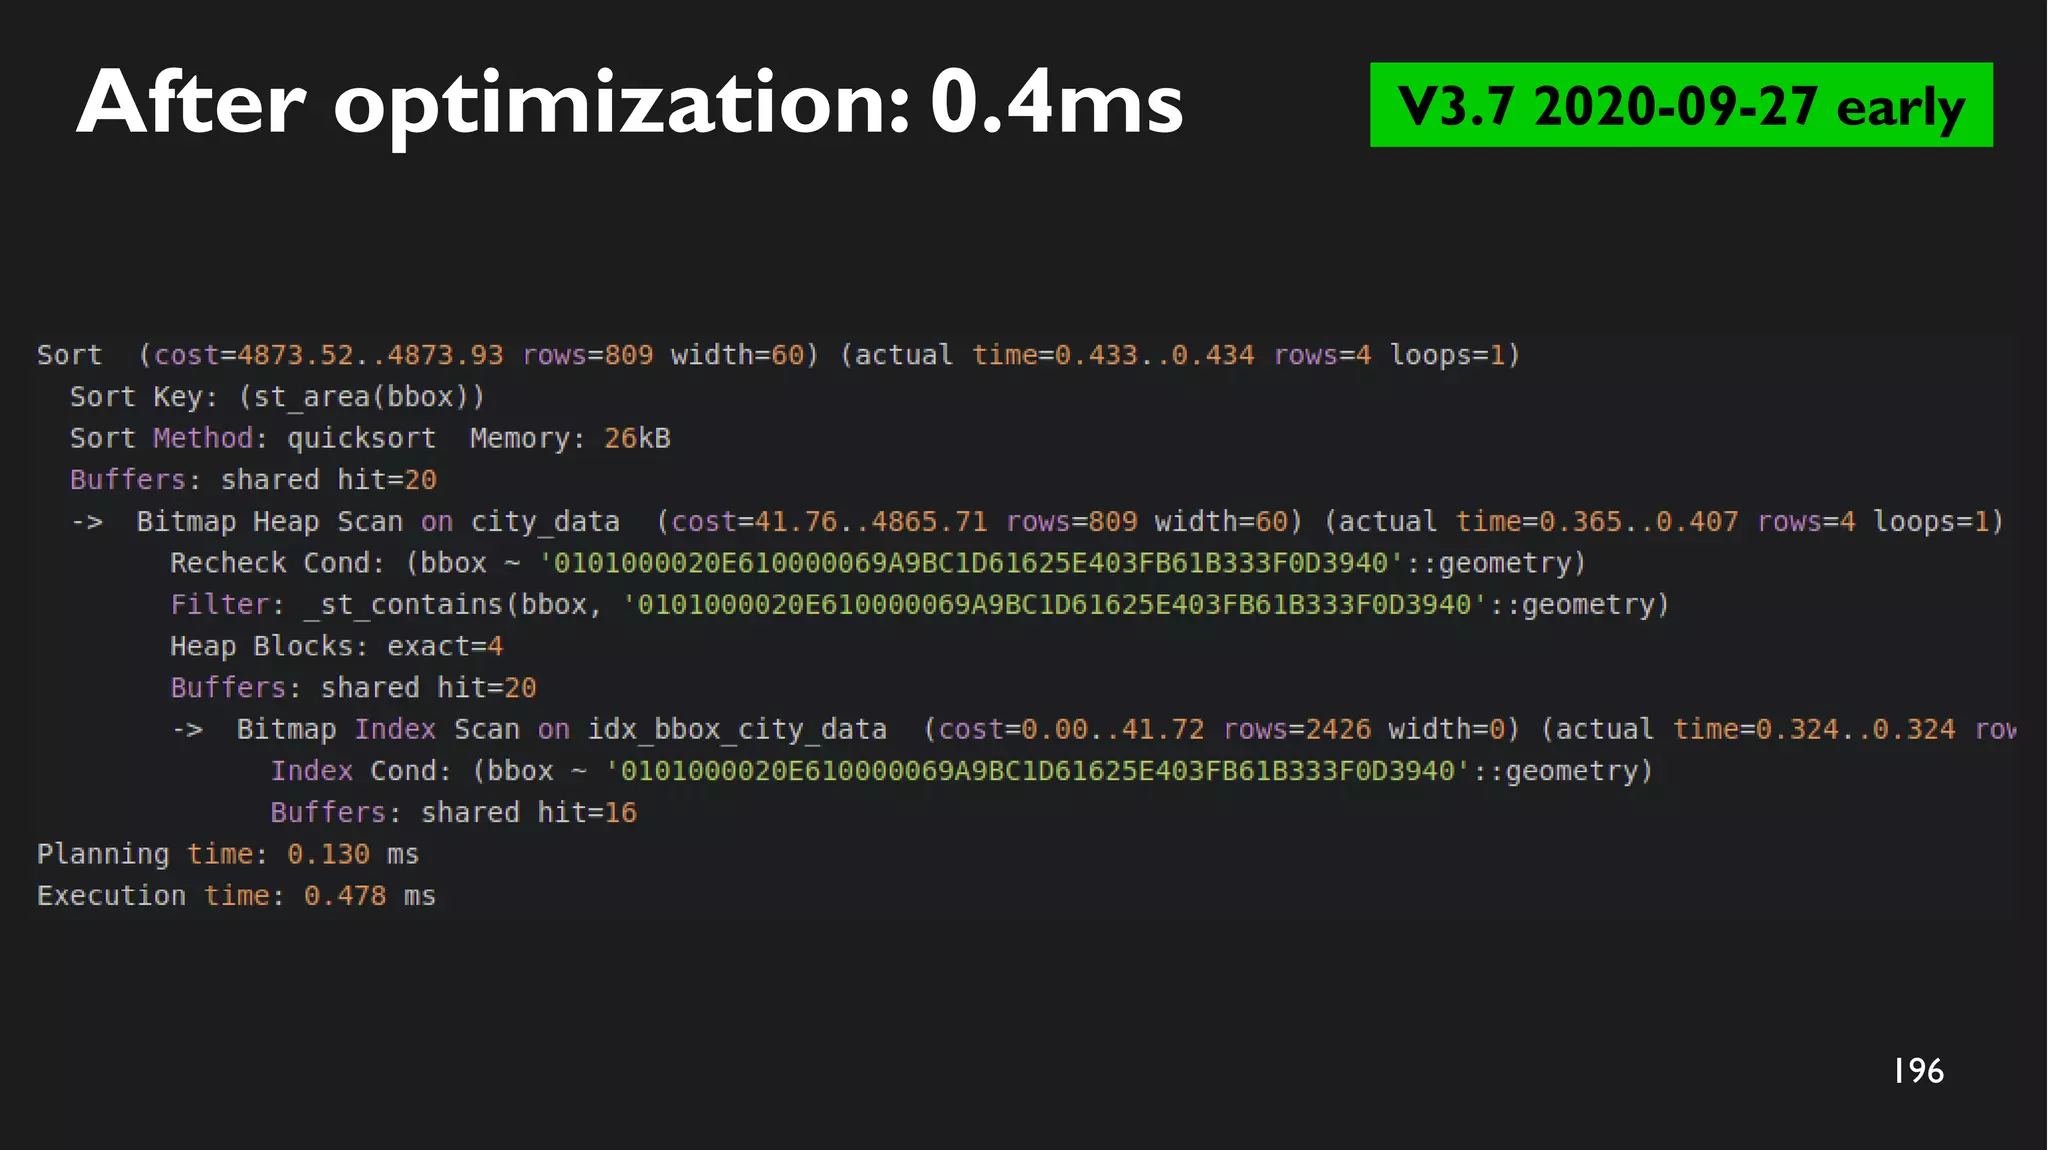Click the 'Bitmap Heap Scan on city_data' line
The width and height of the screenshot is (2048, 1150).
(1037, 522)
